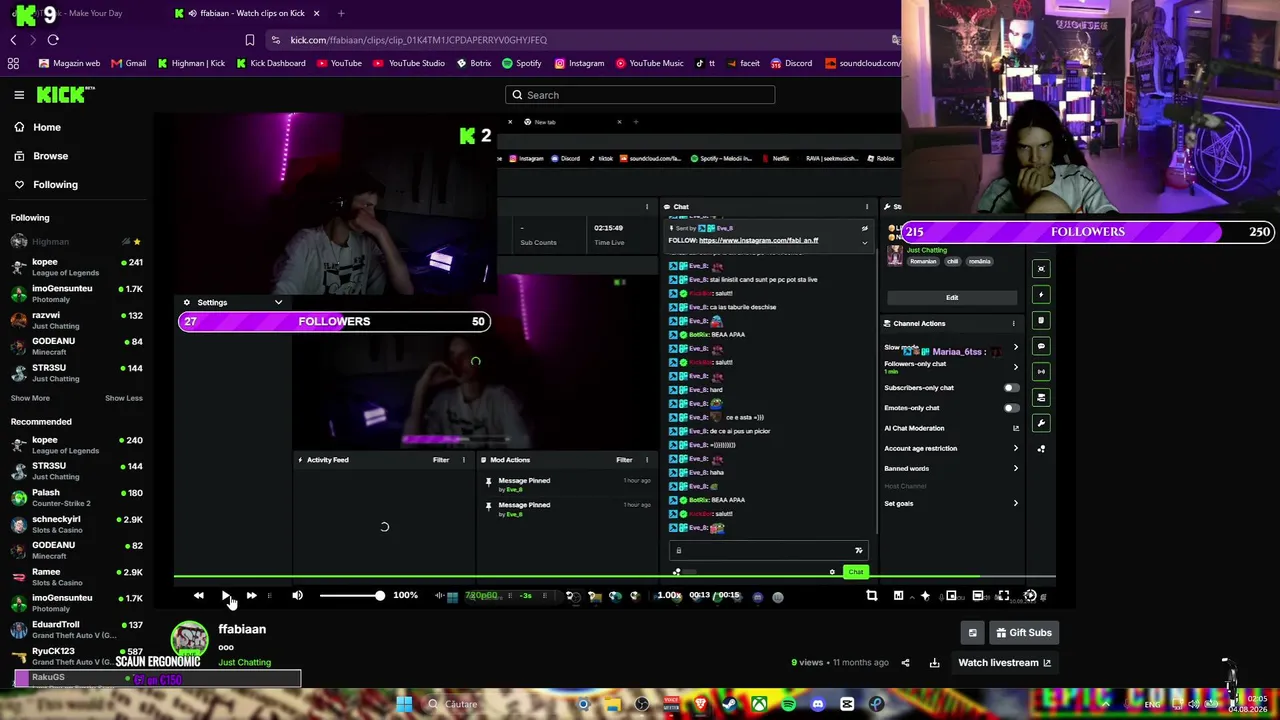This screenshot has width=1280, height=720.
Task: Click Show Less under Following
Action: 124,398
